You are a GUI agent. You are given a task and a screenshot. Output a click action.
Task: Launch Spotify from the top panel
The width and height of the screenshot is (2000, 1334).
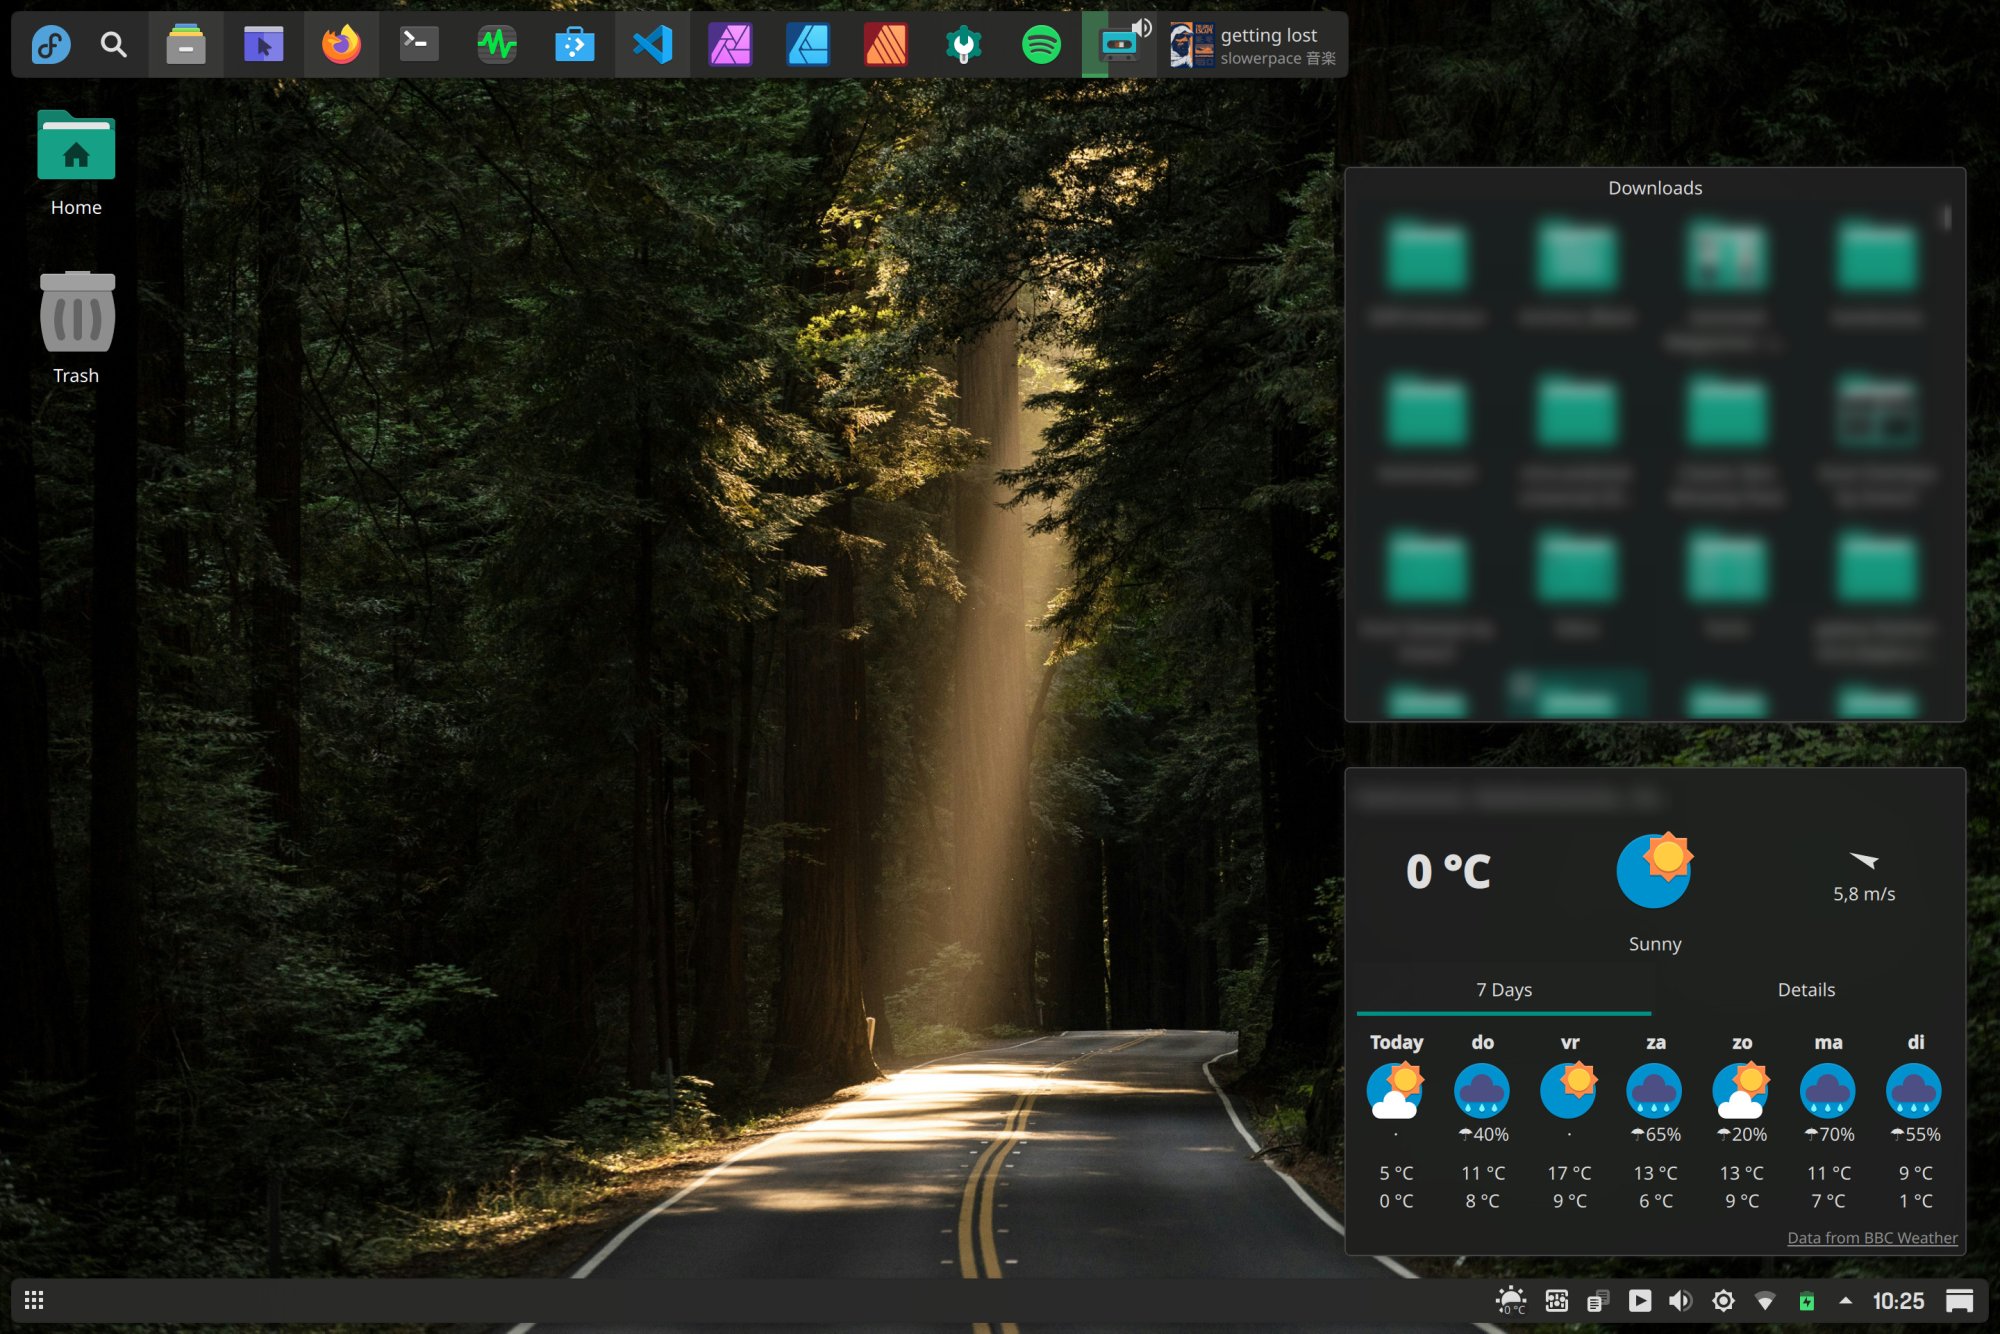point(1040,44)
